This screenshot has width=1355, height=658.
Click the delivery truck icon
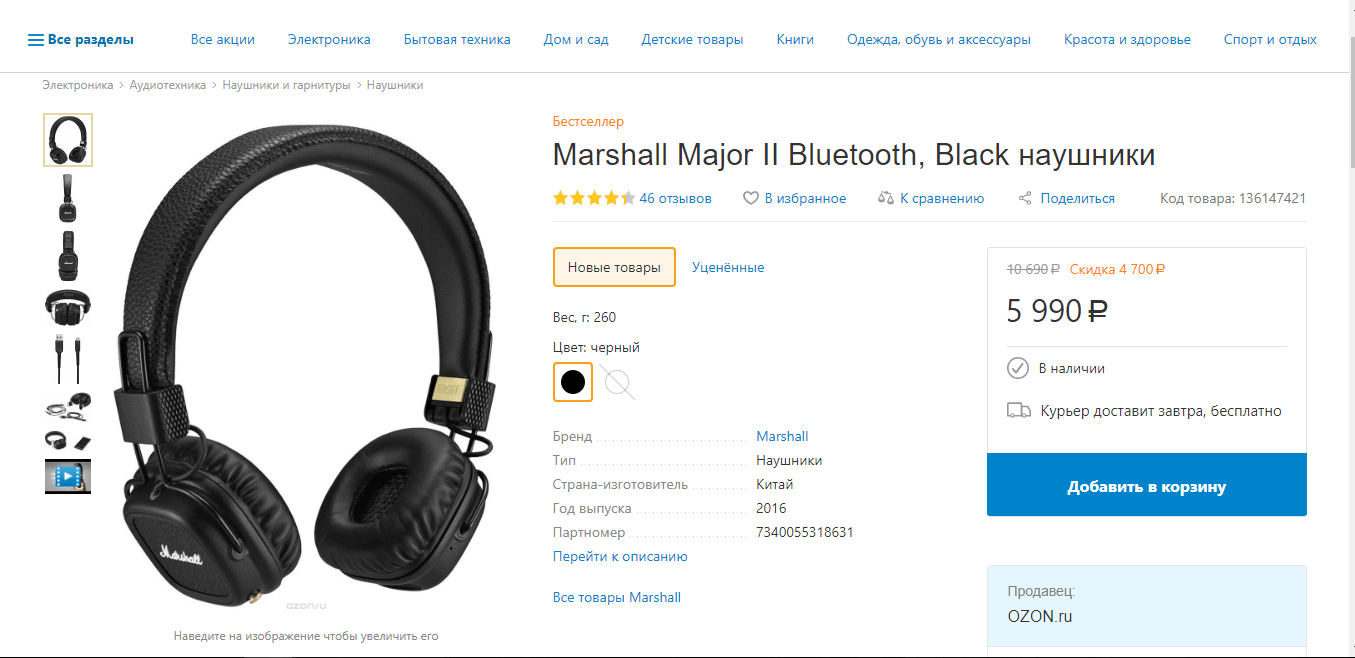[1018, 410]
